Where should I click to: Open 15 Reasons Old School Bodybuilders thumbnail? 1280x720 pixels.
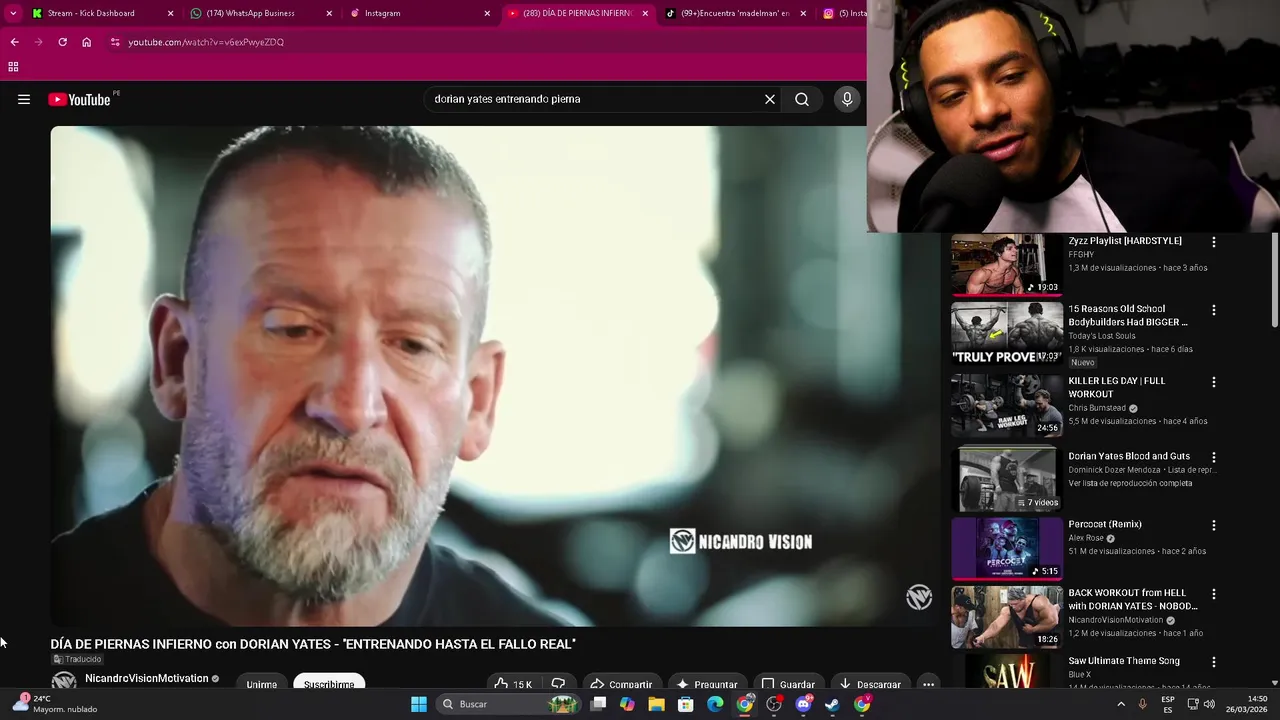coord(1006,333)
